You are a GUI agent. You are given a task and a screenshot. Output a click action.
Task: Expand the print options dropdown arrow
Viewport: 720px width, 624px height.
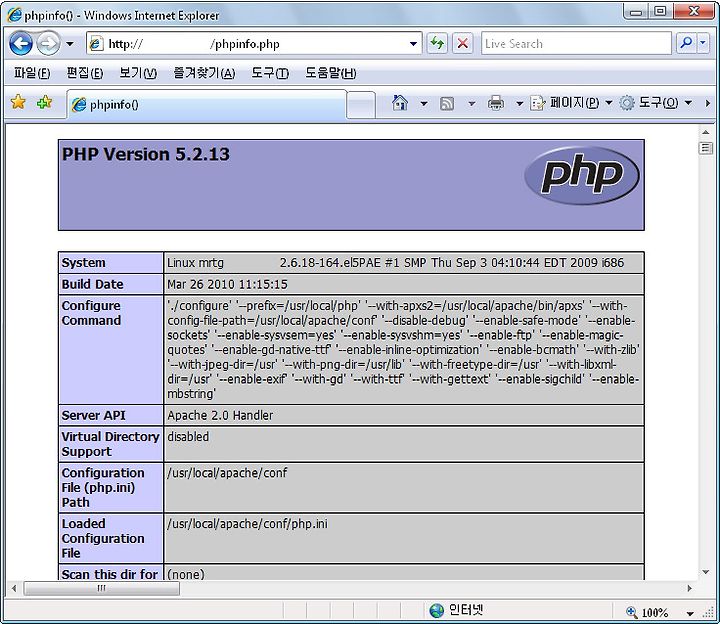519,103
